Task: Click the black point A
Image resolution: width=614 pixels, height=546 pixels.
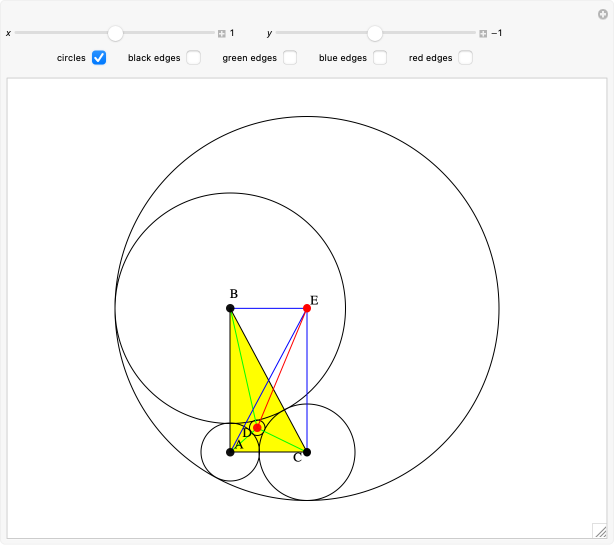Action: (x=230, y=452)
